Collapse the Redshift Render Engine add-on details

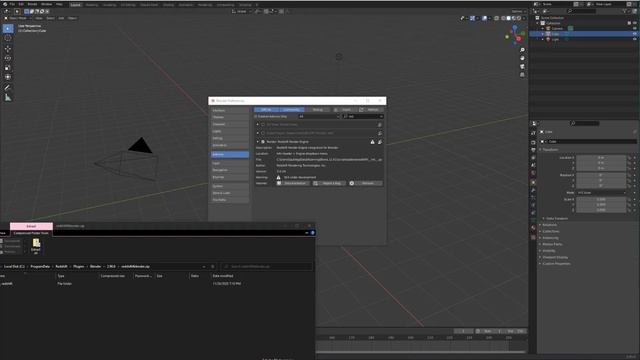[x=258, y=142]
